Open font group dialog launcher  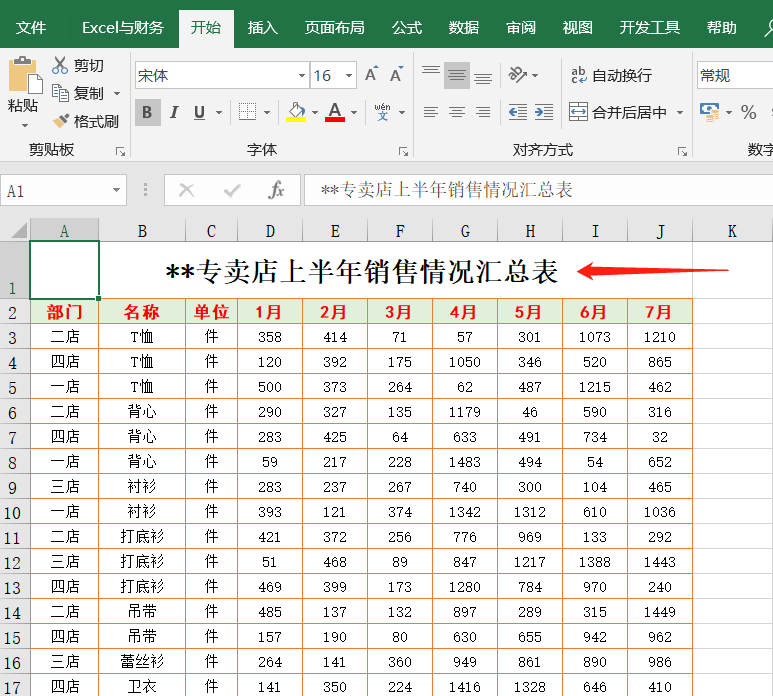pyautogui.click(x=403, y=151)
